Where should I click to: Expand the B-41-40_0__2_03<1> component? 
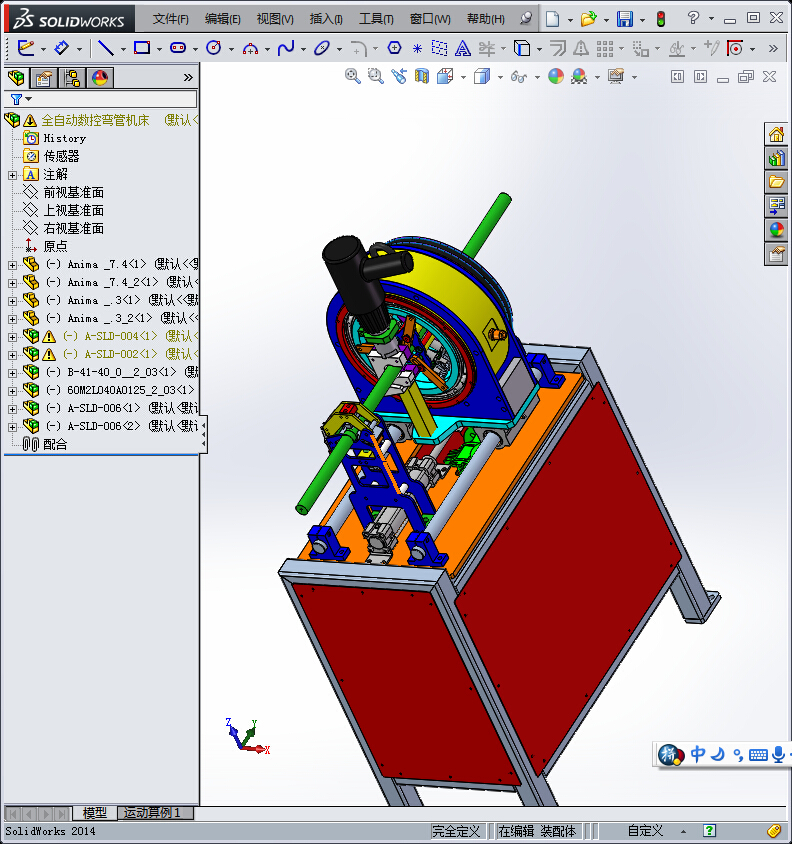pos(12,372)
